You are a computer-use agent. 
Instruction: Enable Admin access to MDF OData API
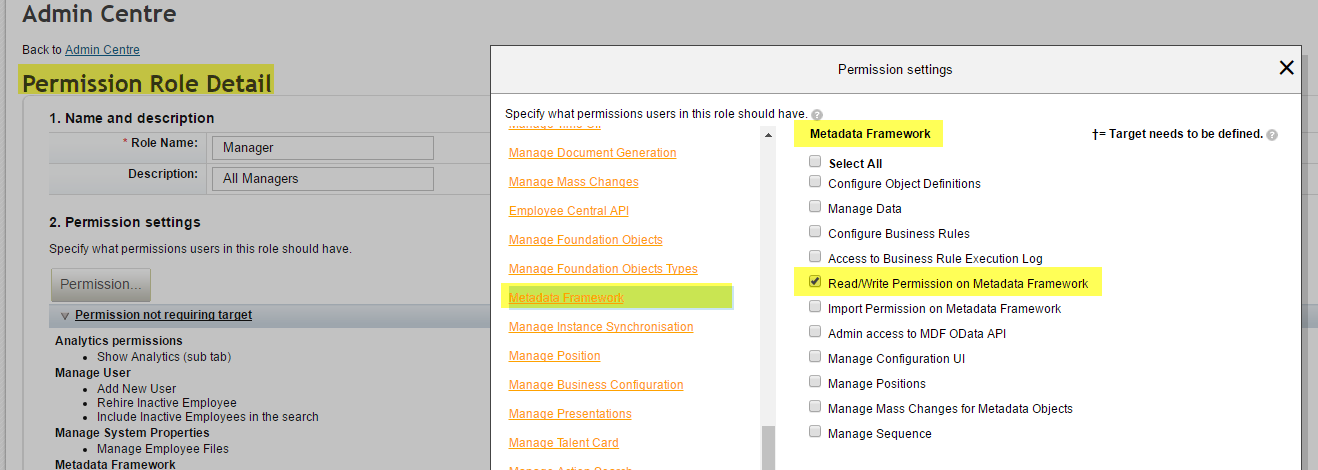[815, 332]
